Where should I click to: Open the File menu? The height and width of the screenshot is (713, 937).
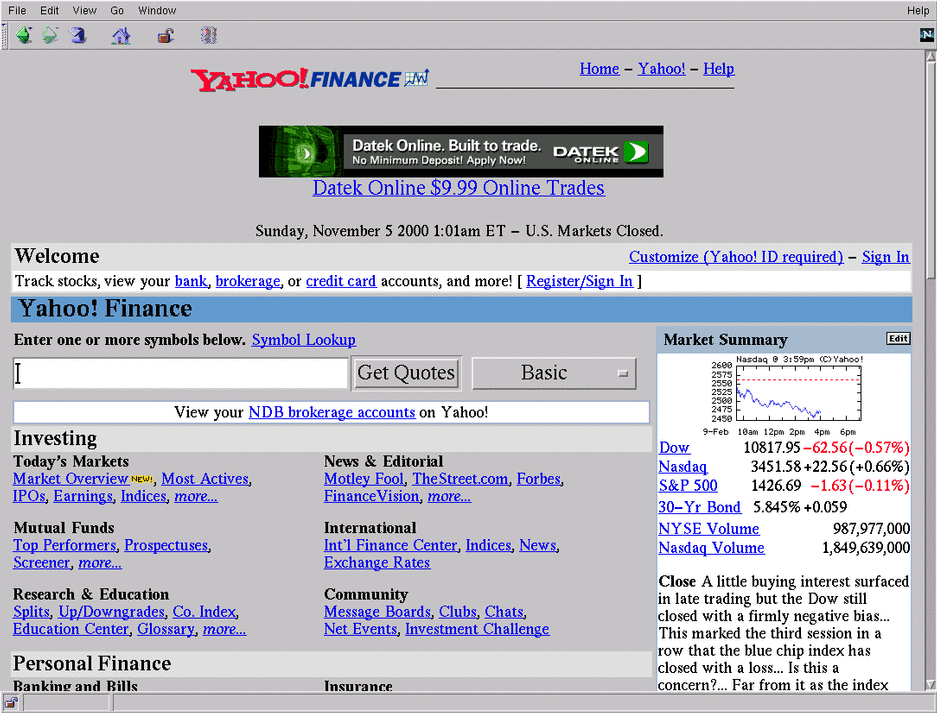tap(17, 10)
